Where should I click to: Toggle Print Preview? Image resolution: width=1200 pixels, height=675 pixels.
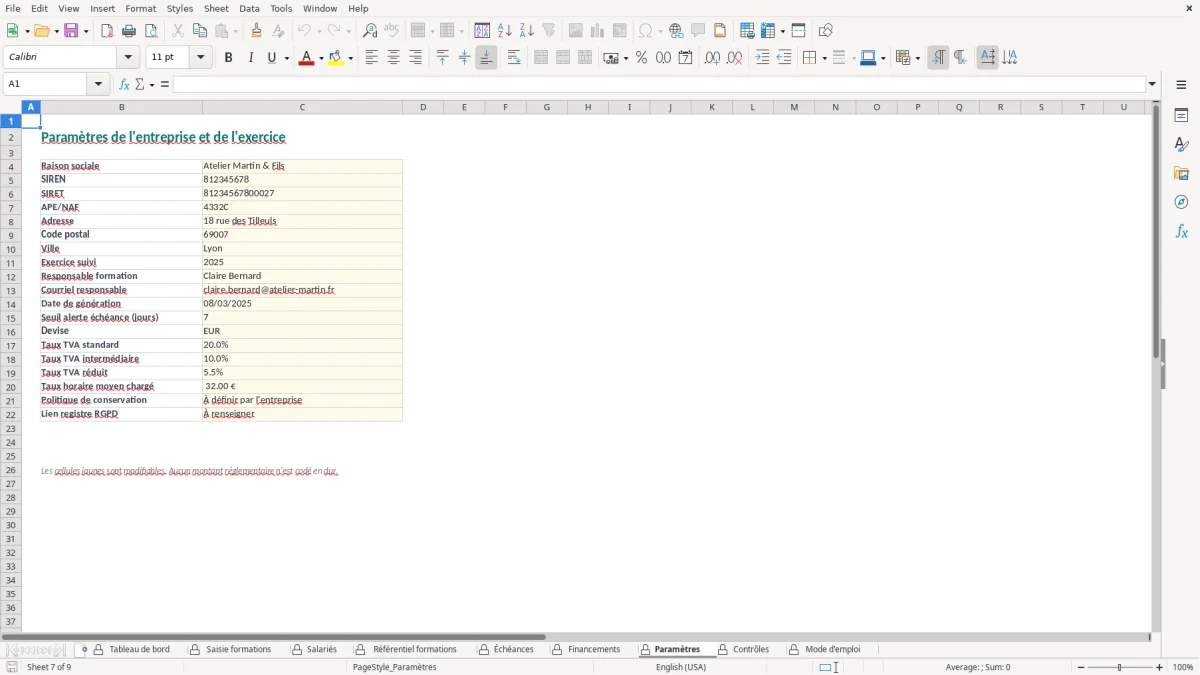click(x=151, y=31)
